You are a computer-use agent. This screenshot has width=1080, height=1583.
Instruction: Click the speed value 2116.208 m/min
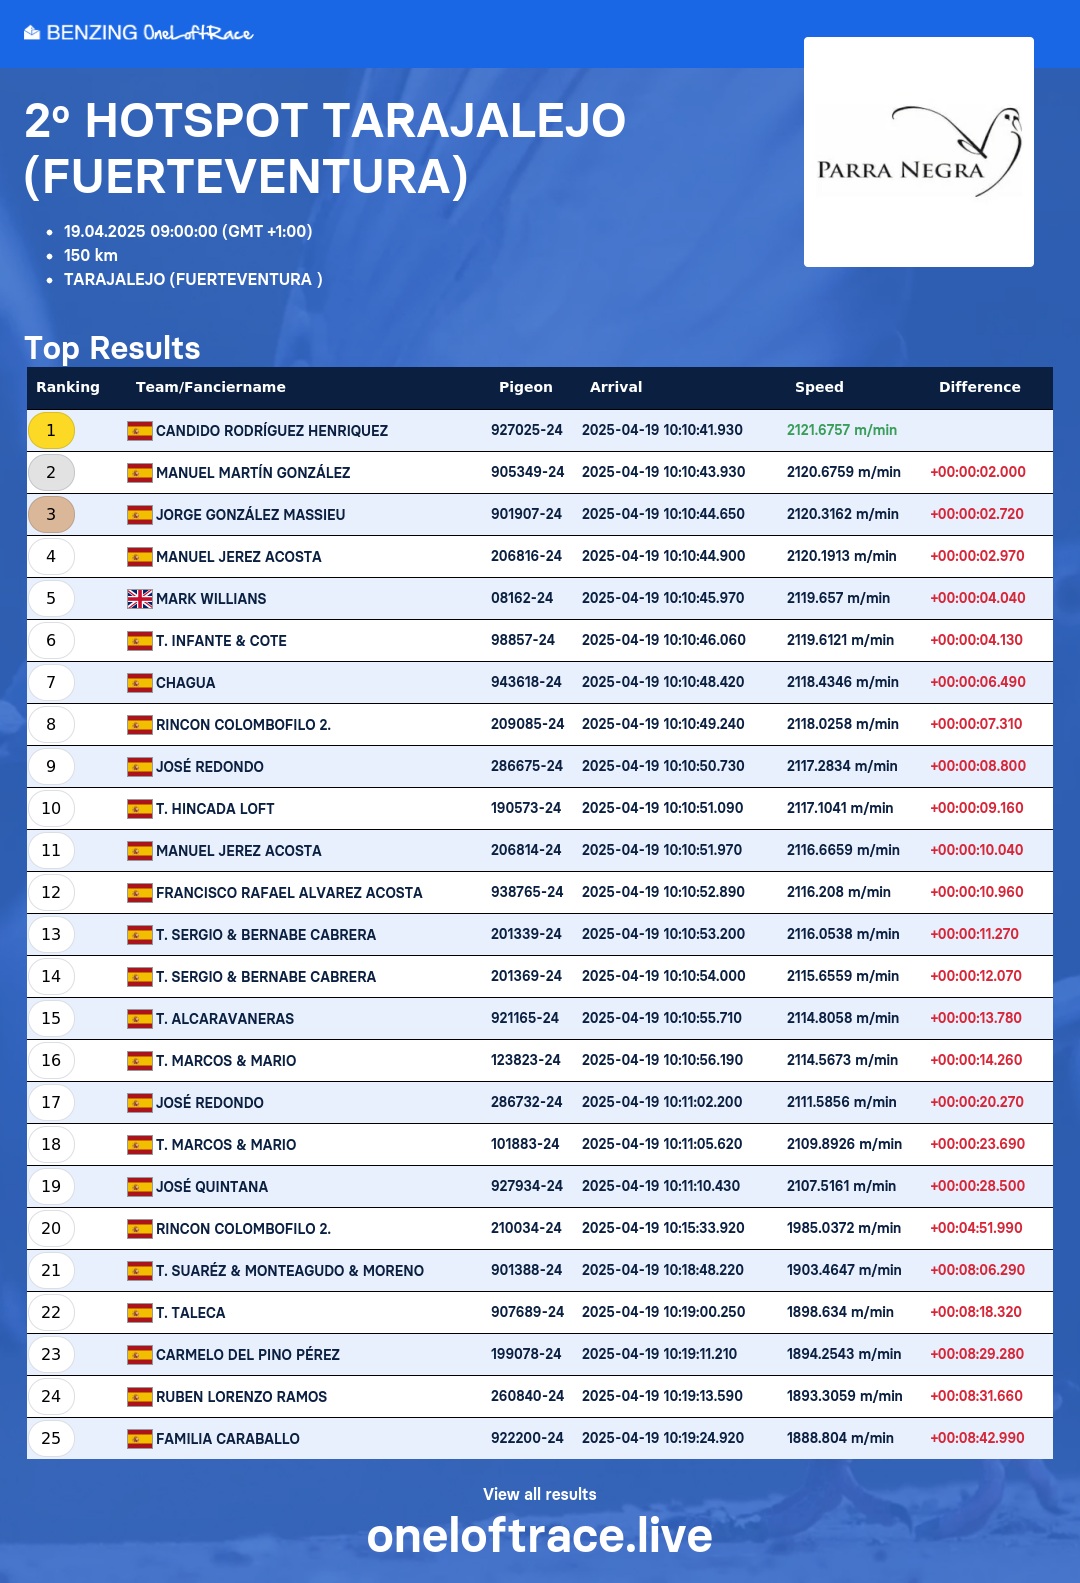tap(839, 892)
